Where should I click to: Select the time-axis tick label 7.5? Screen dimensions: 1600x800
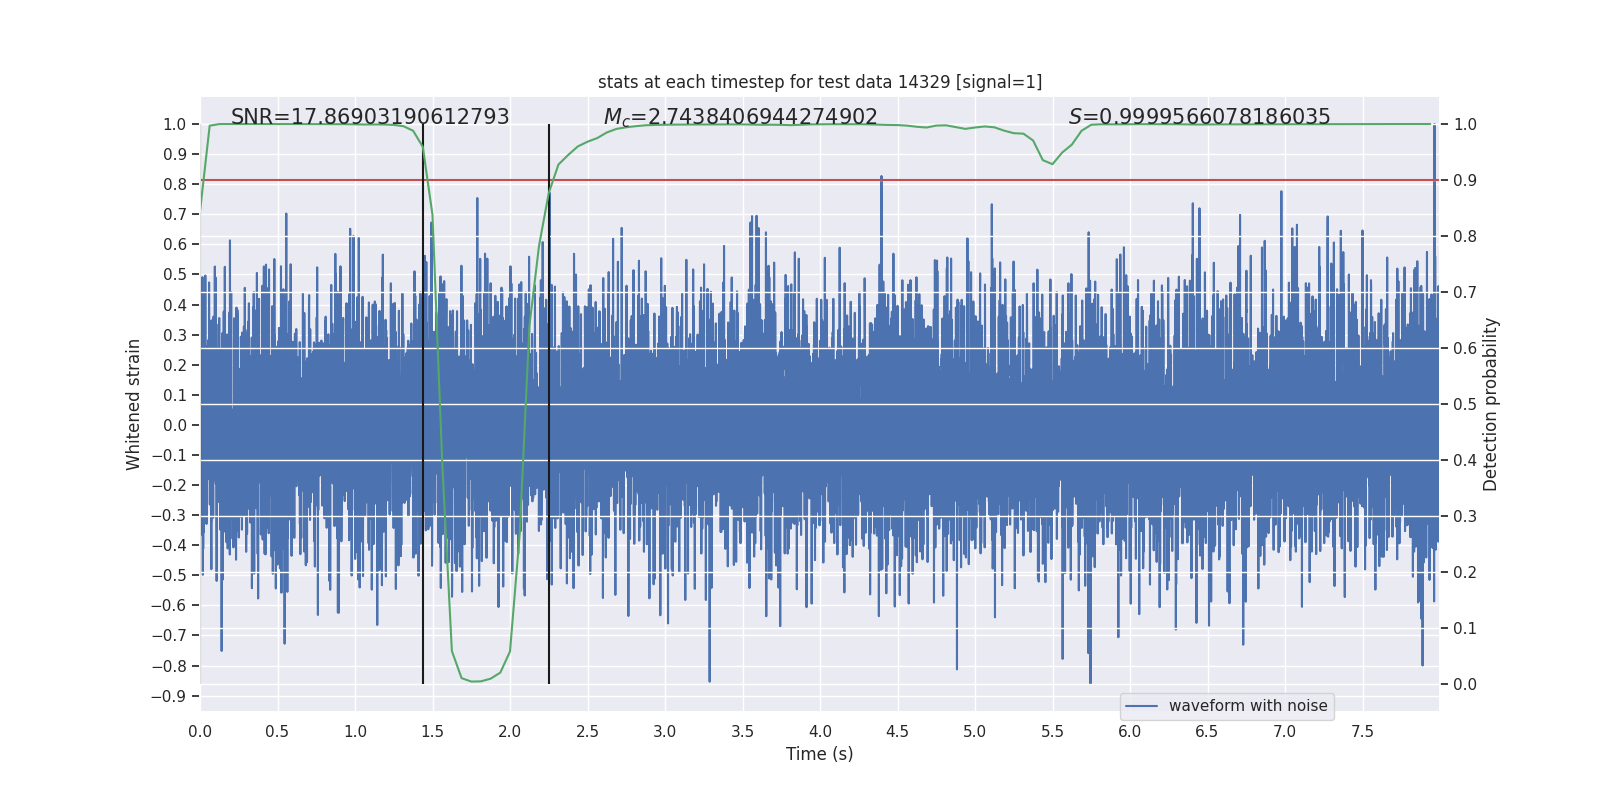tap(1362, 731)
